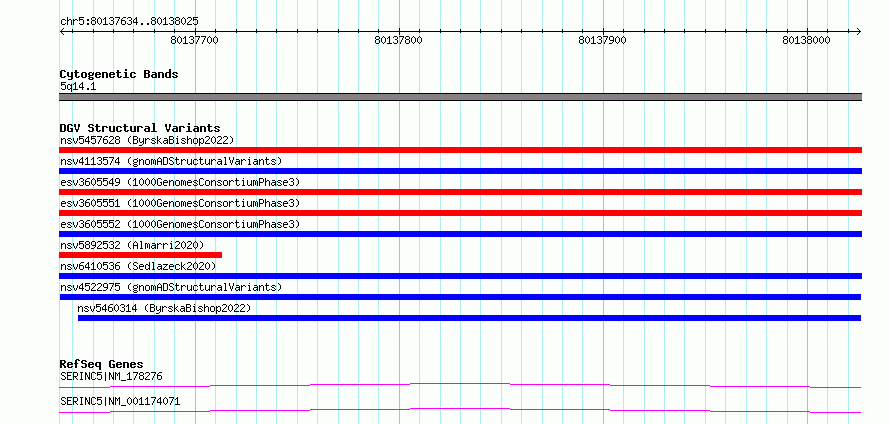
Task: Click the red bar under esv3605551
Action: point(460,213)
